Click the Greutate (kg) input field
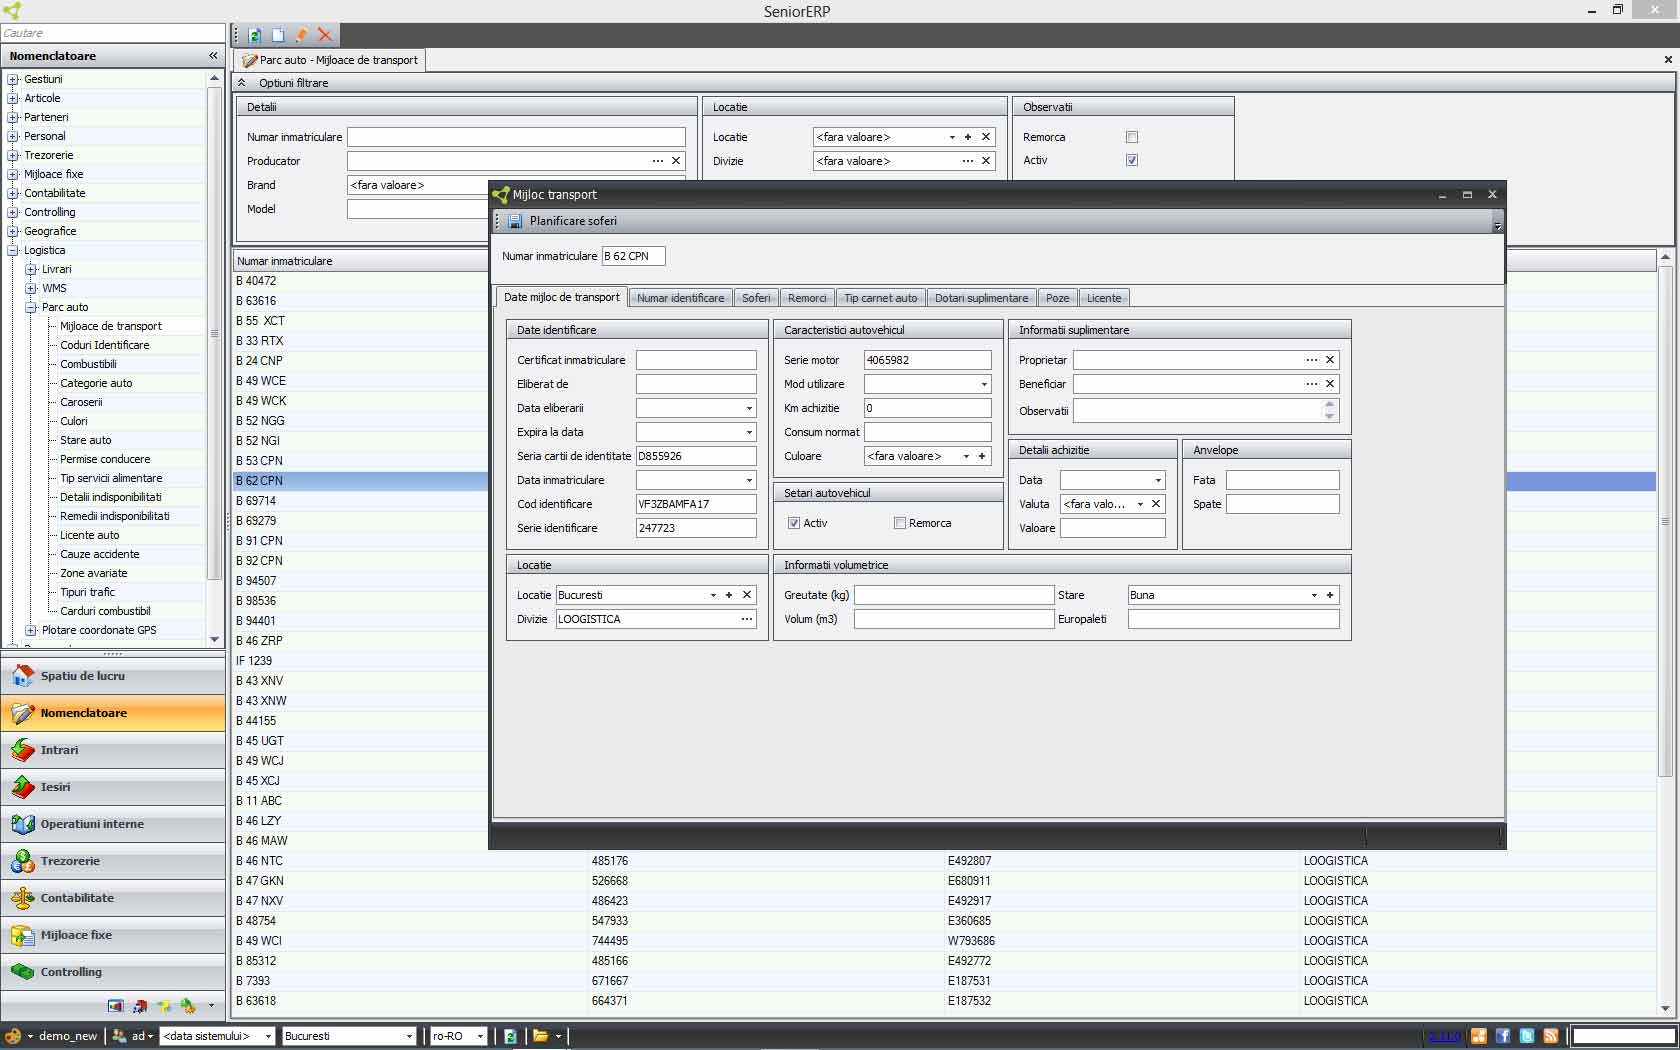This screenshot has width=1680, height=1050. click(x=954, y=595)
